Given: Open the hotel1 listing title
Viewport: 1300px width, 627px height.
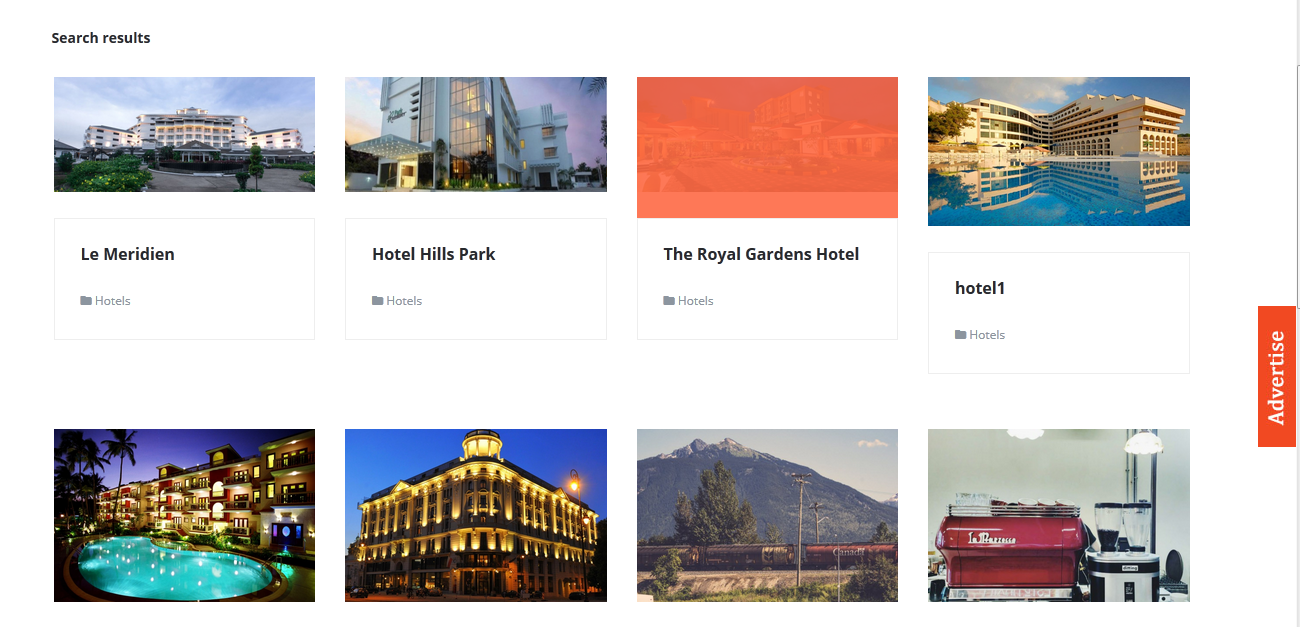Looking at the screenshot, I should point(980,288).
